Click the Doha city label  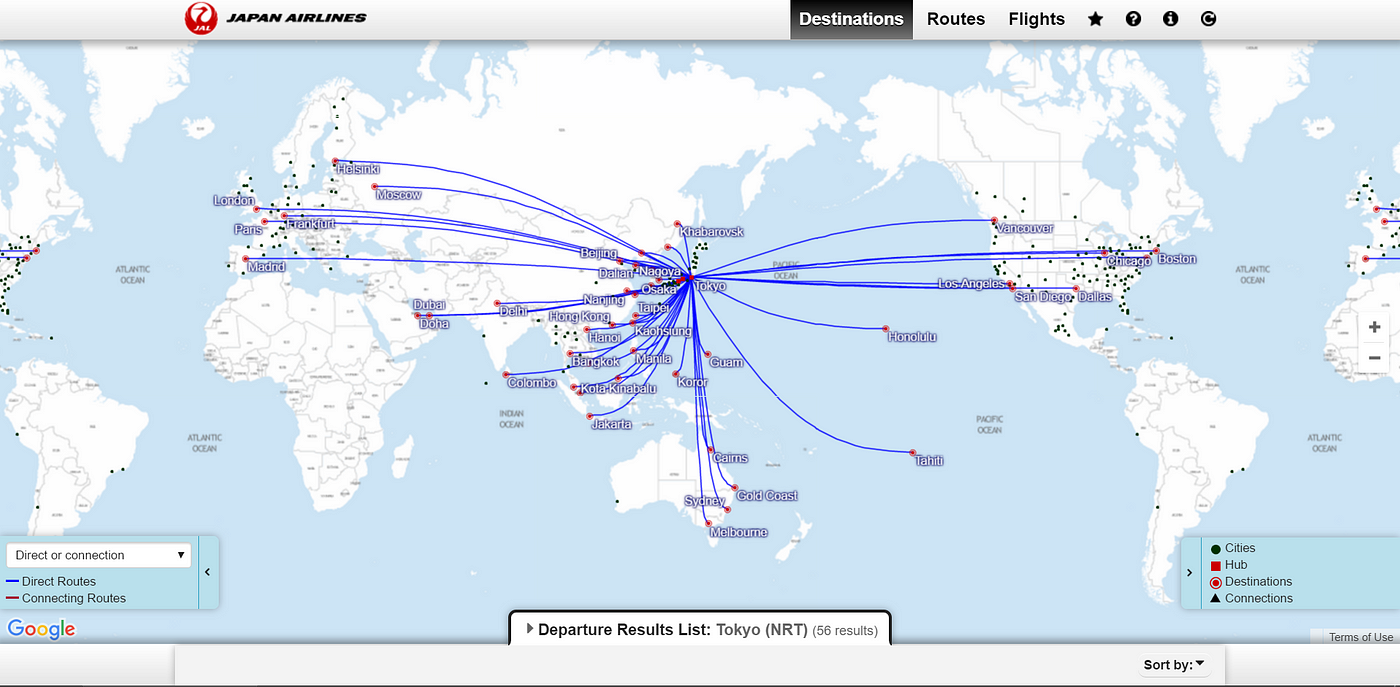point(434,324)
